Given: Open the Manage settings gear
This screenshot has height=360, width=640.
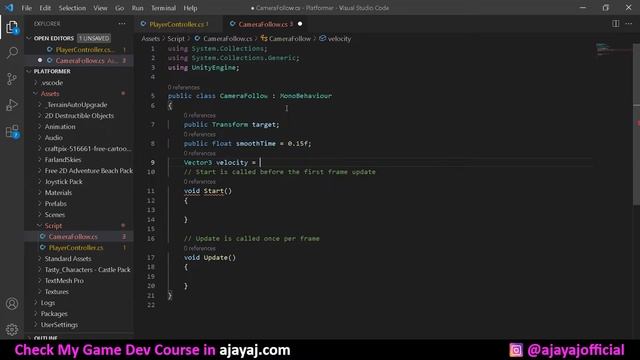Looking at the screenshot, I should (x=12, y=329).
